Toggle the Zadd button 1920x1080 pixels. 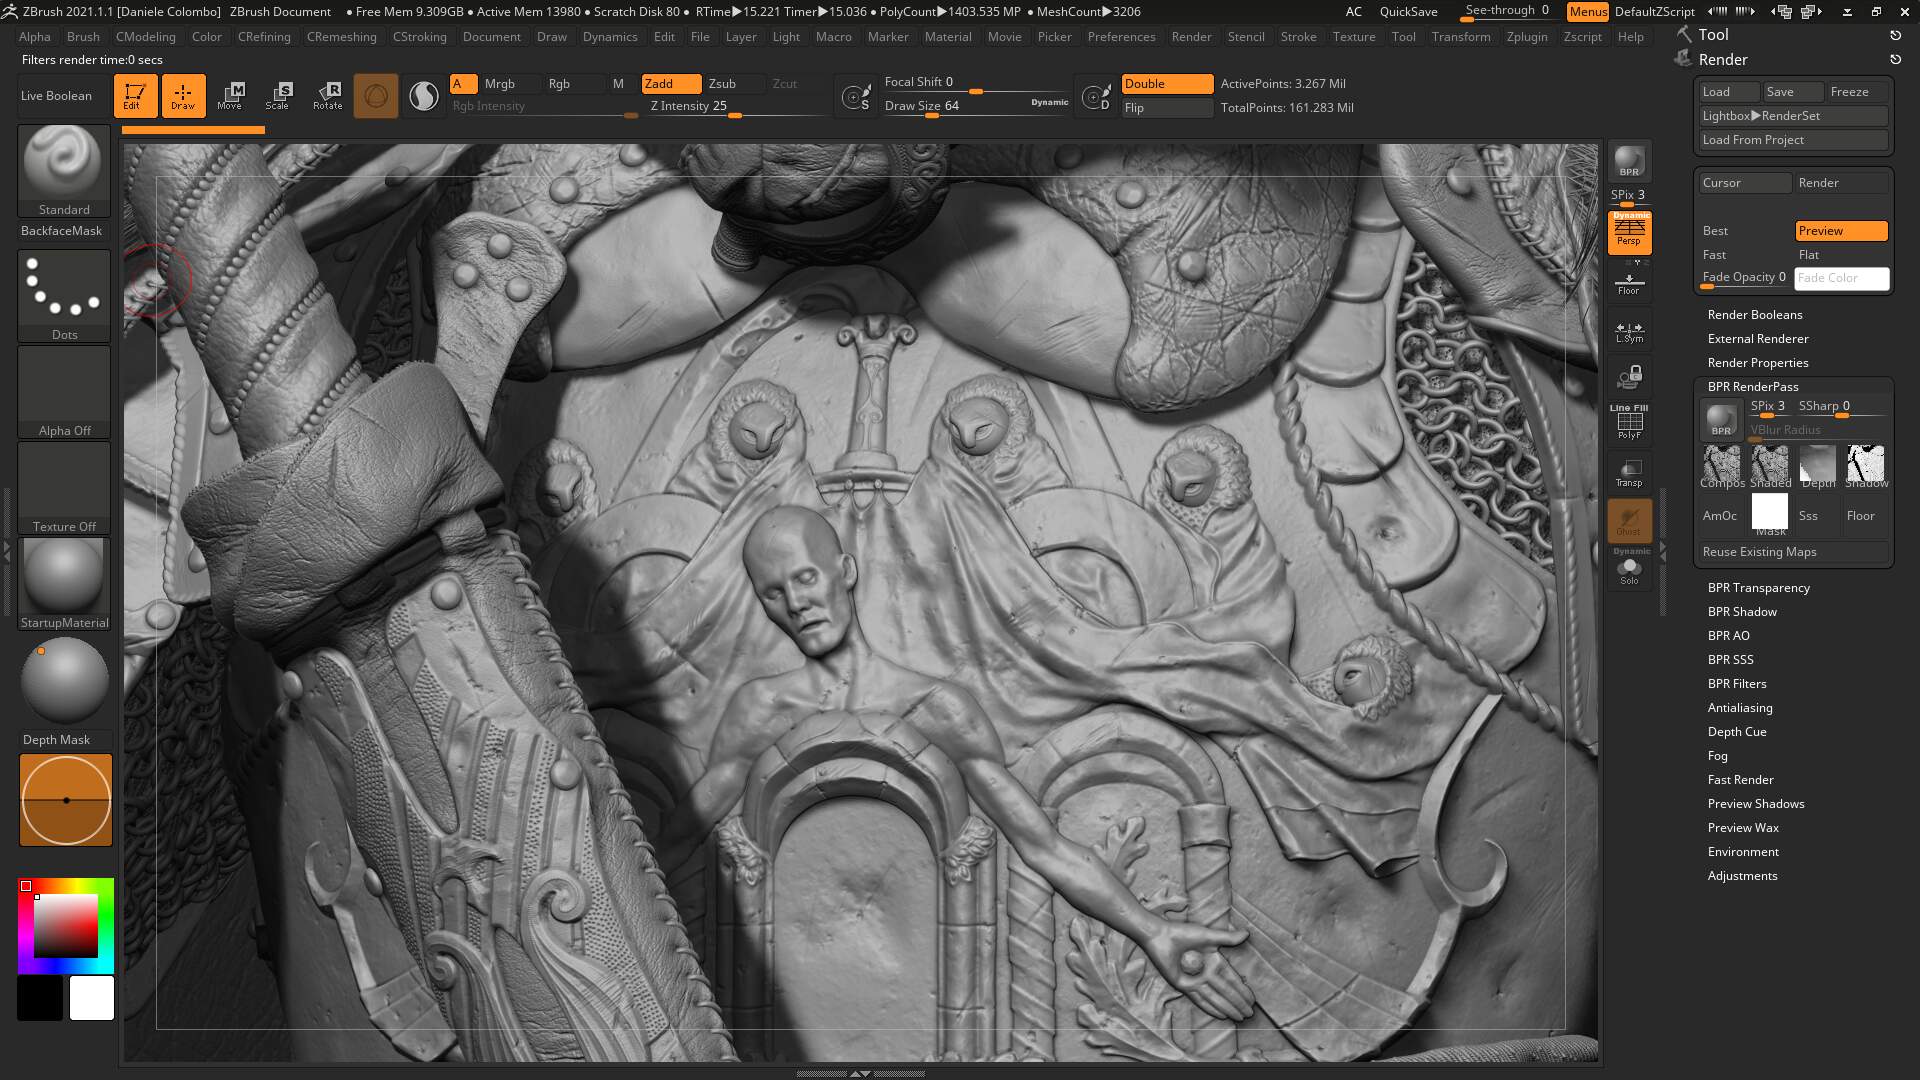[x=671, y=84]
